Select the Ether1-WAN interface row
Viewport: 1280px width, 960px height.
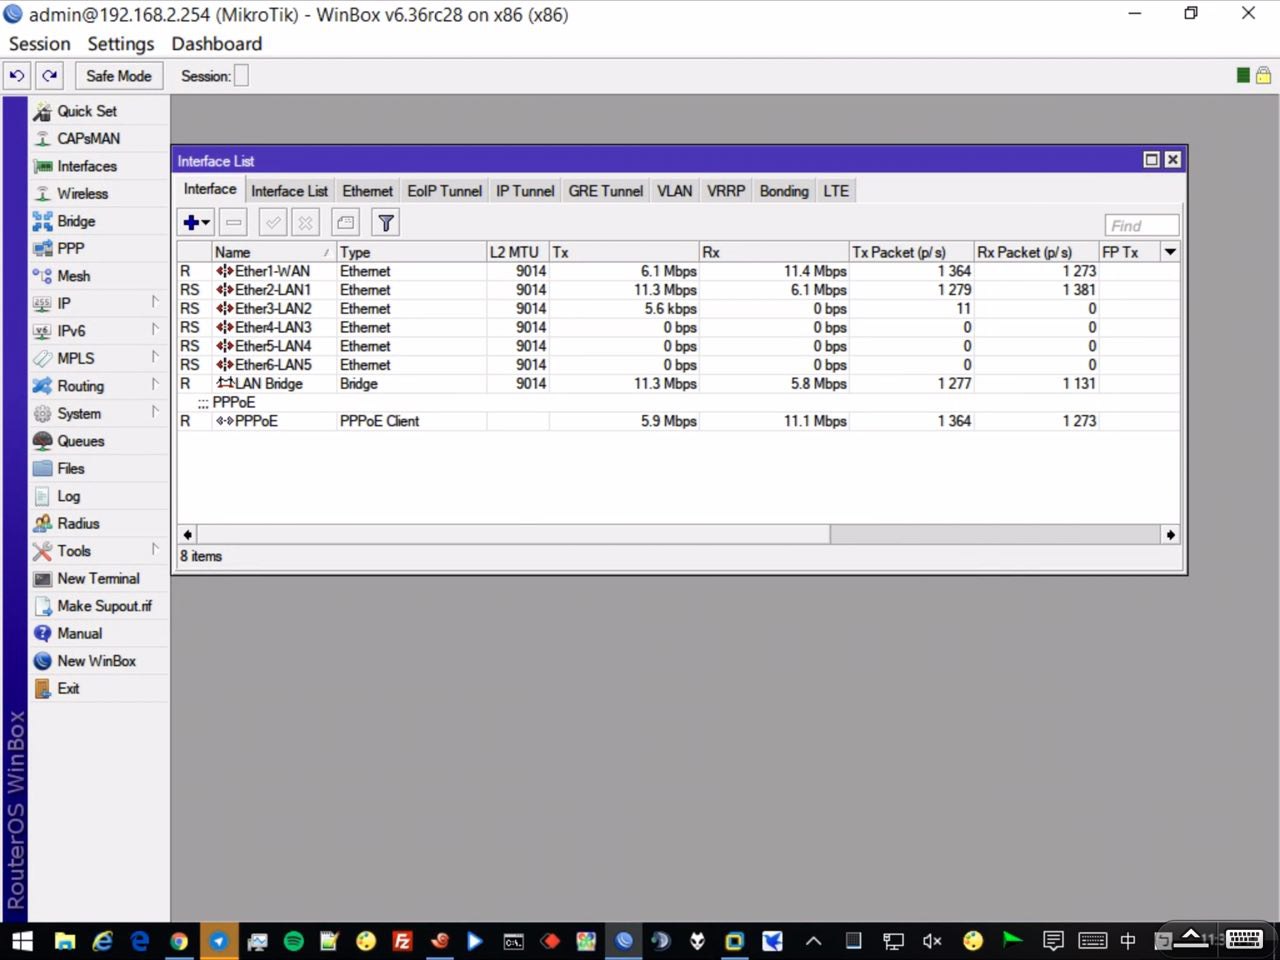click(272, 271)
